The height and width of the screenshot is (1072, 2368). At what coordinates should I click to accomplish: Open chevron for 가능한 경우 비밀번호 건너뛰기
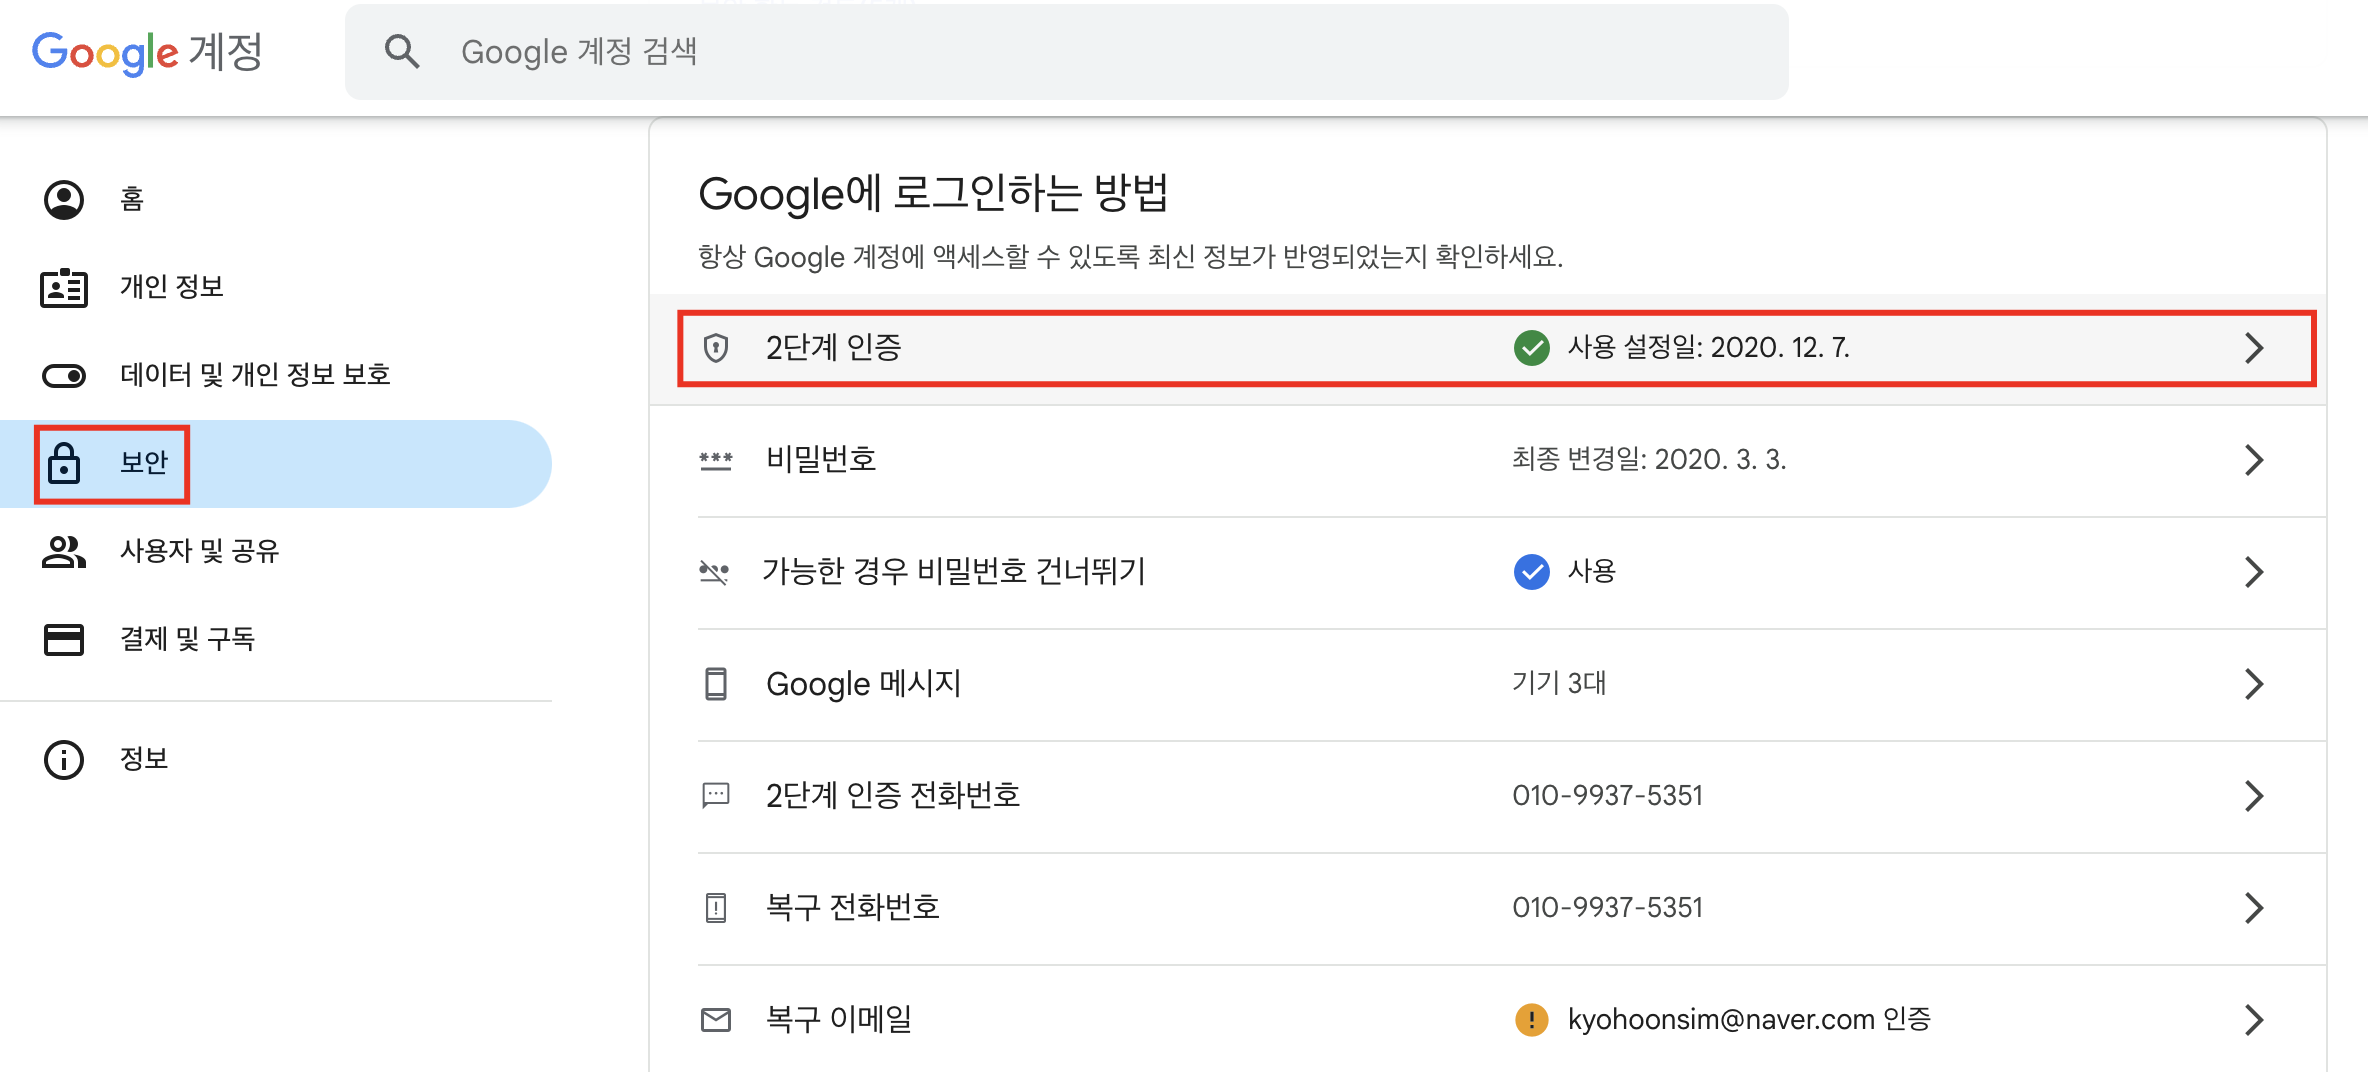2254,572
